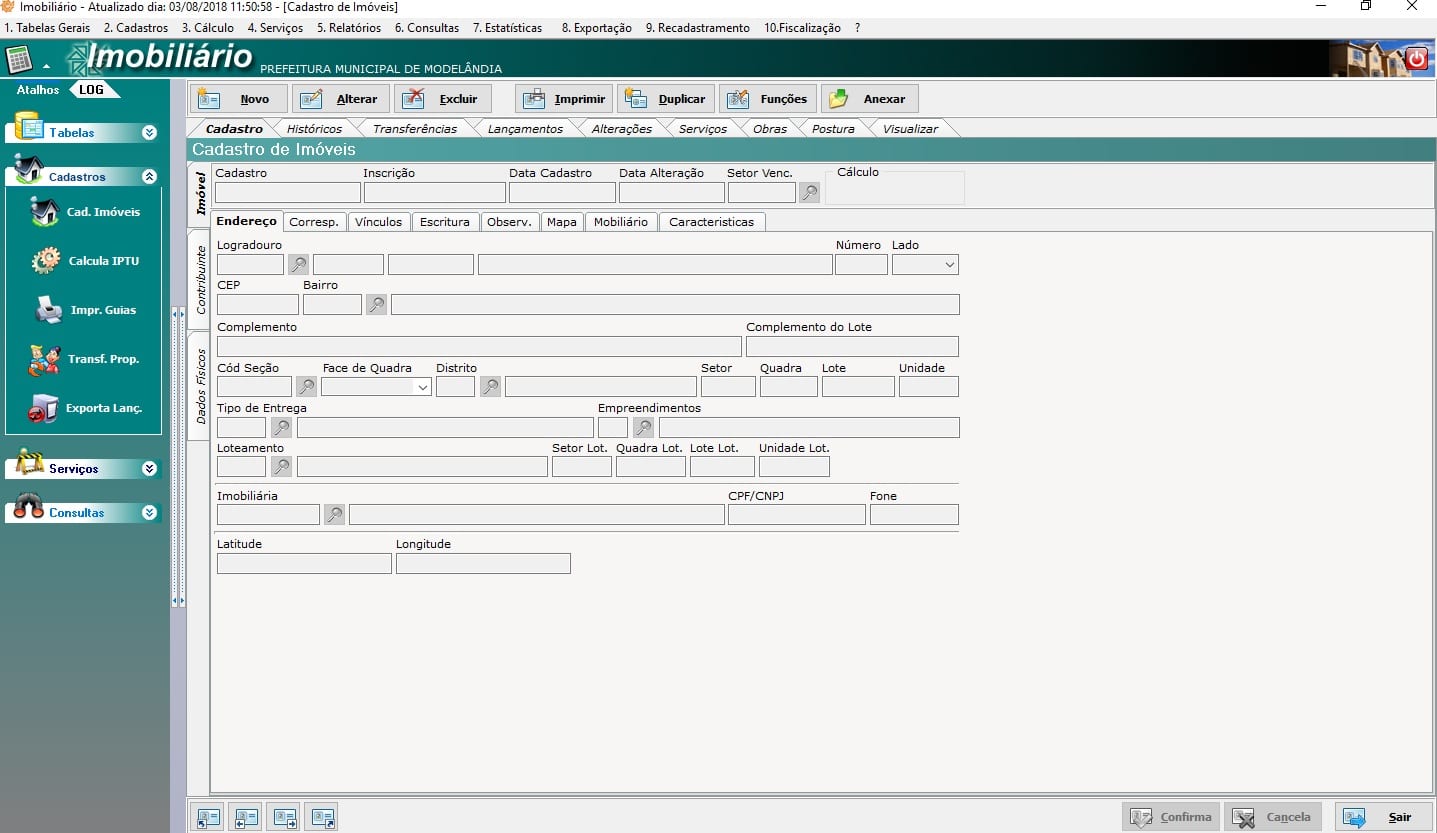Open Cad. Imóveis shortcut in sidebar
This screenshot has height=833, width=1437.
[x=85, y=212]
